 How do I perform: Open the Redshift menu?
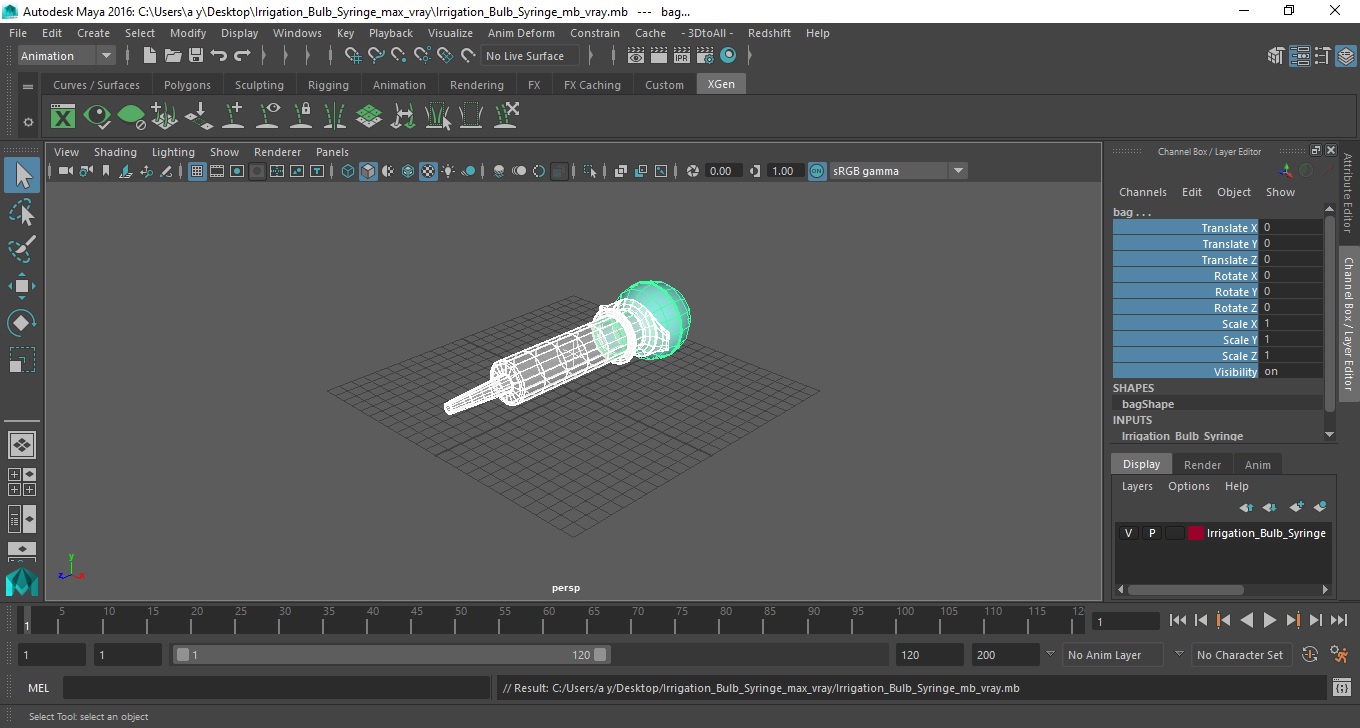769,33
